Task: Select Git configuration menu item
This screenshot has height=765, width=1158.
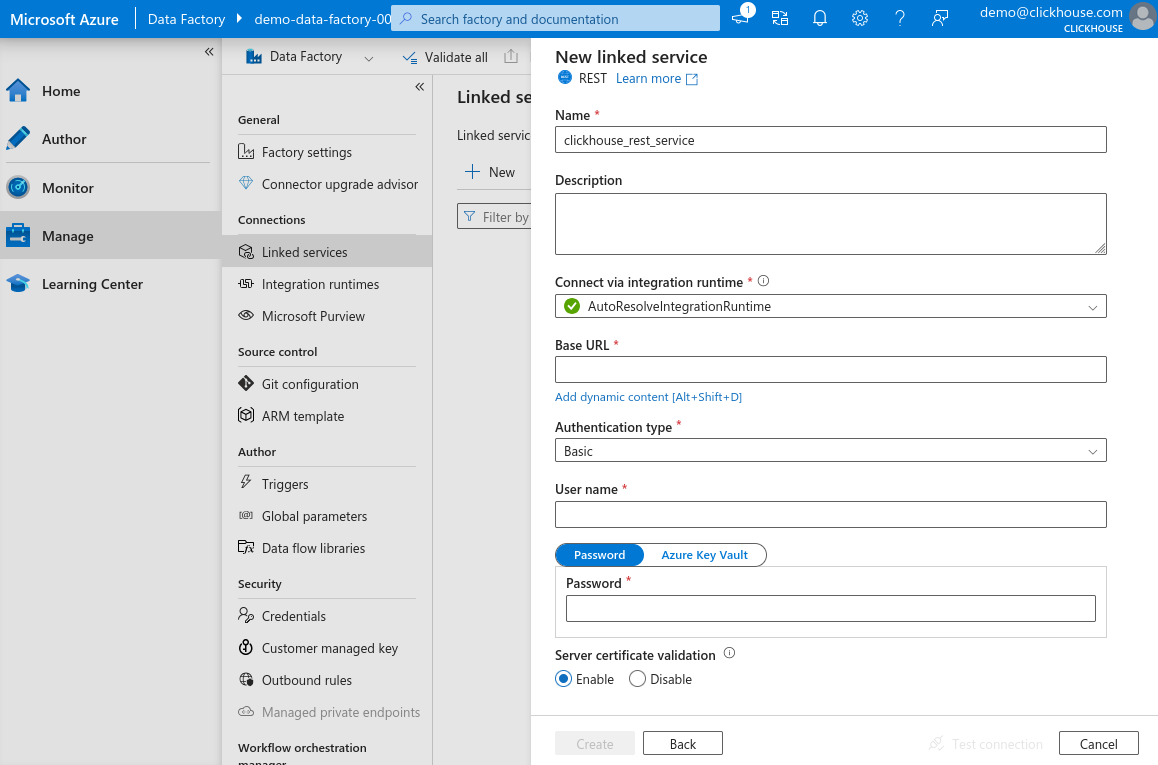Action: click(310, 384)
